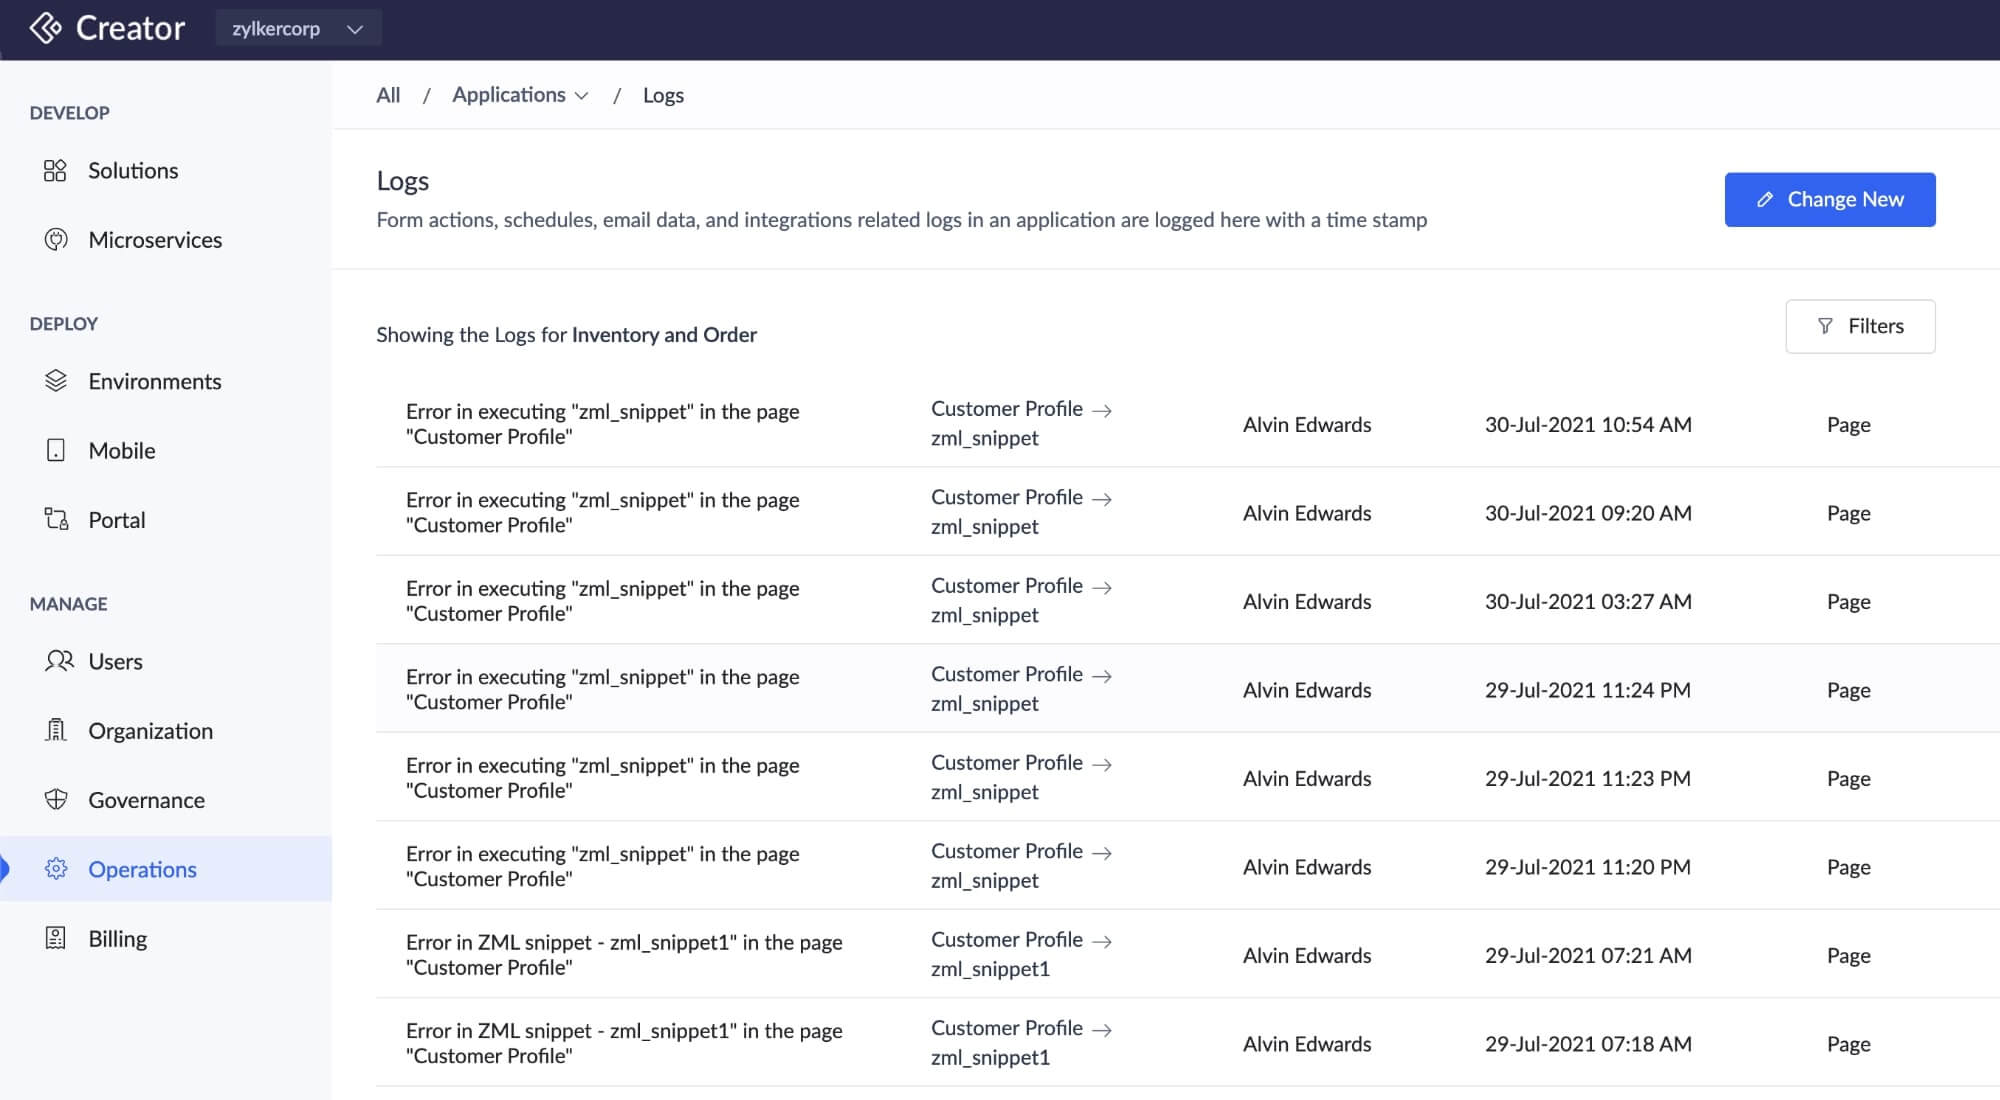
Task: Open Governance via shield icon
Action: [x=56, y=800]
